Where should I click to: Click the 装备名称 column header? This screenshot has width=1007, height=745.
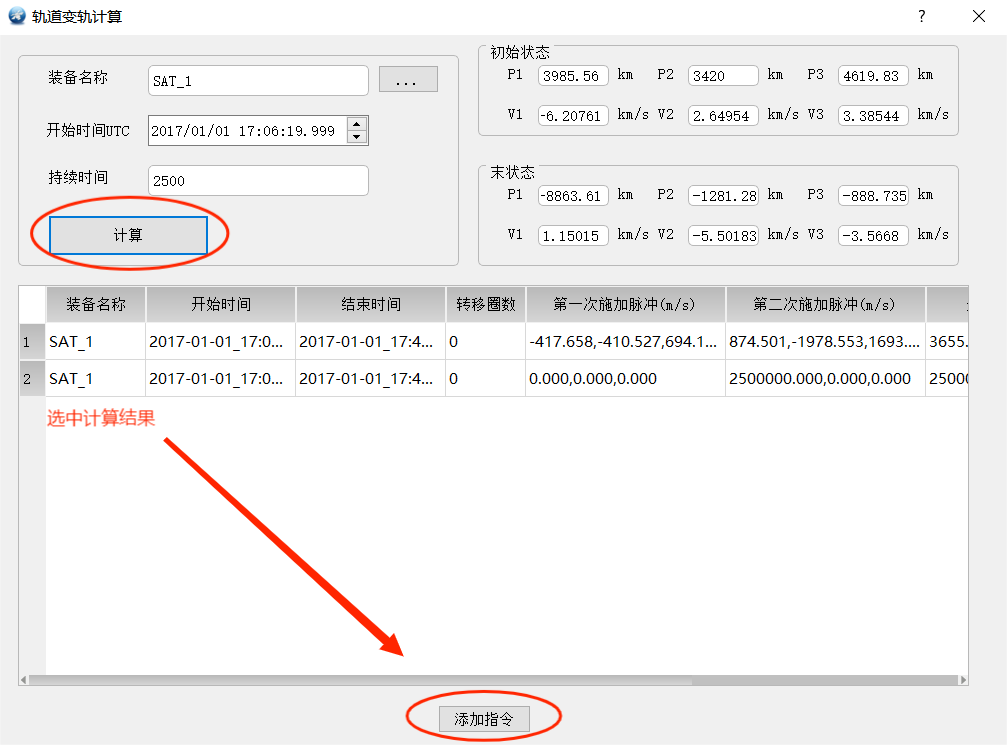pyautogui.click(x=96, y=304)
